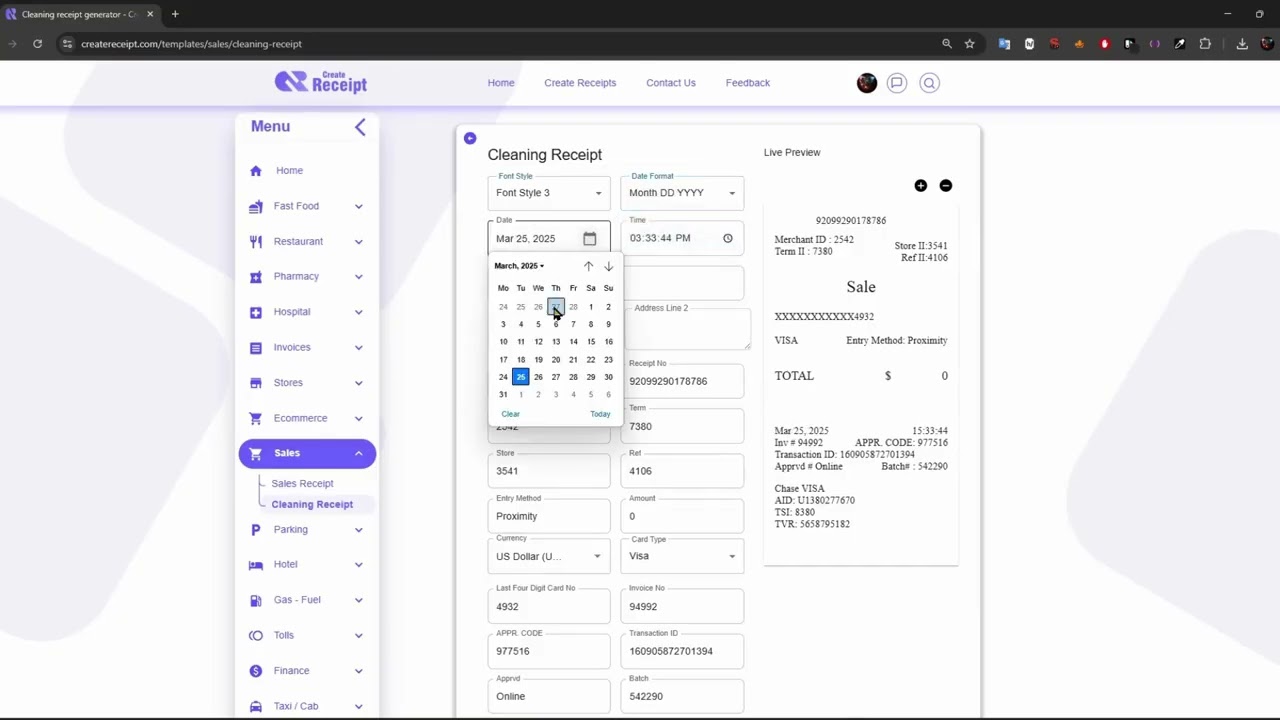Click the Create Receipt logo
The height and width of the screenshot is (720, 1280).
pyautogui.click(x=321, y=82)
